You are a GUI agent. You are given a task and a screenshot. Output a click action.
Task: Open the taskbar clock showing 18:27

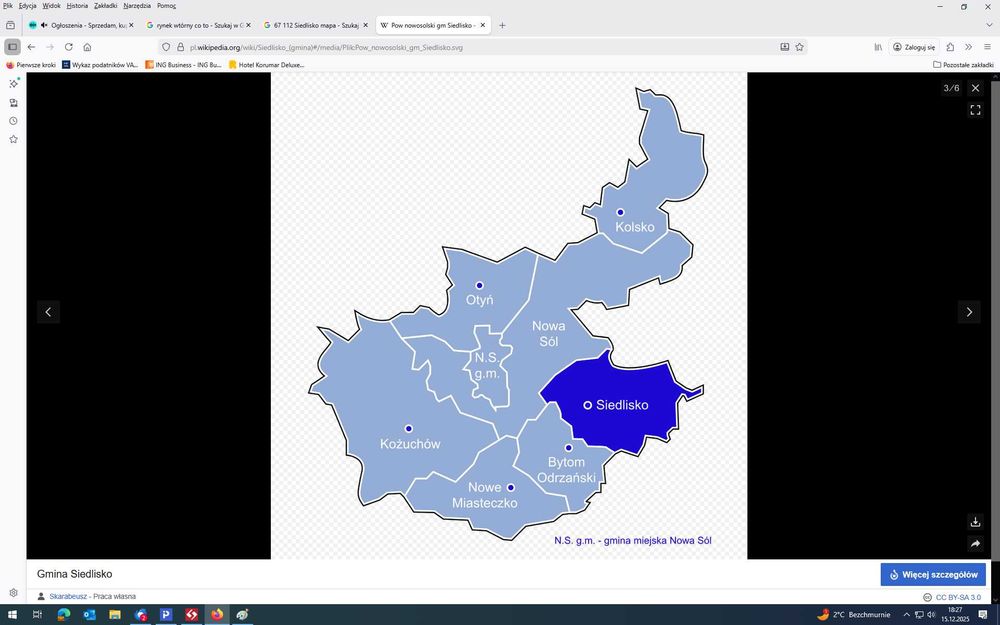(x=955, y=615)
